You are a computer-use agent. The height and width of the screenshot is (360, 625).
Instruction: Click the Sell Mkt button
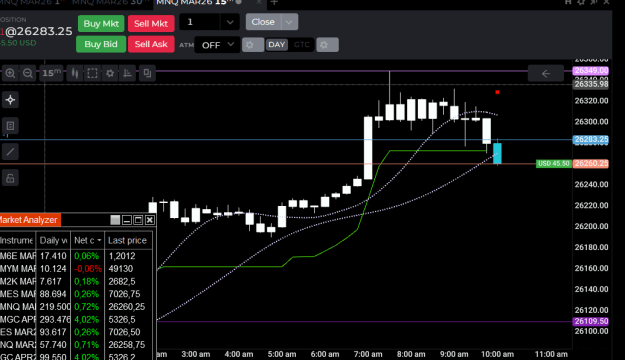point(151,24)
